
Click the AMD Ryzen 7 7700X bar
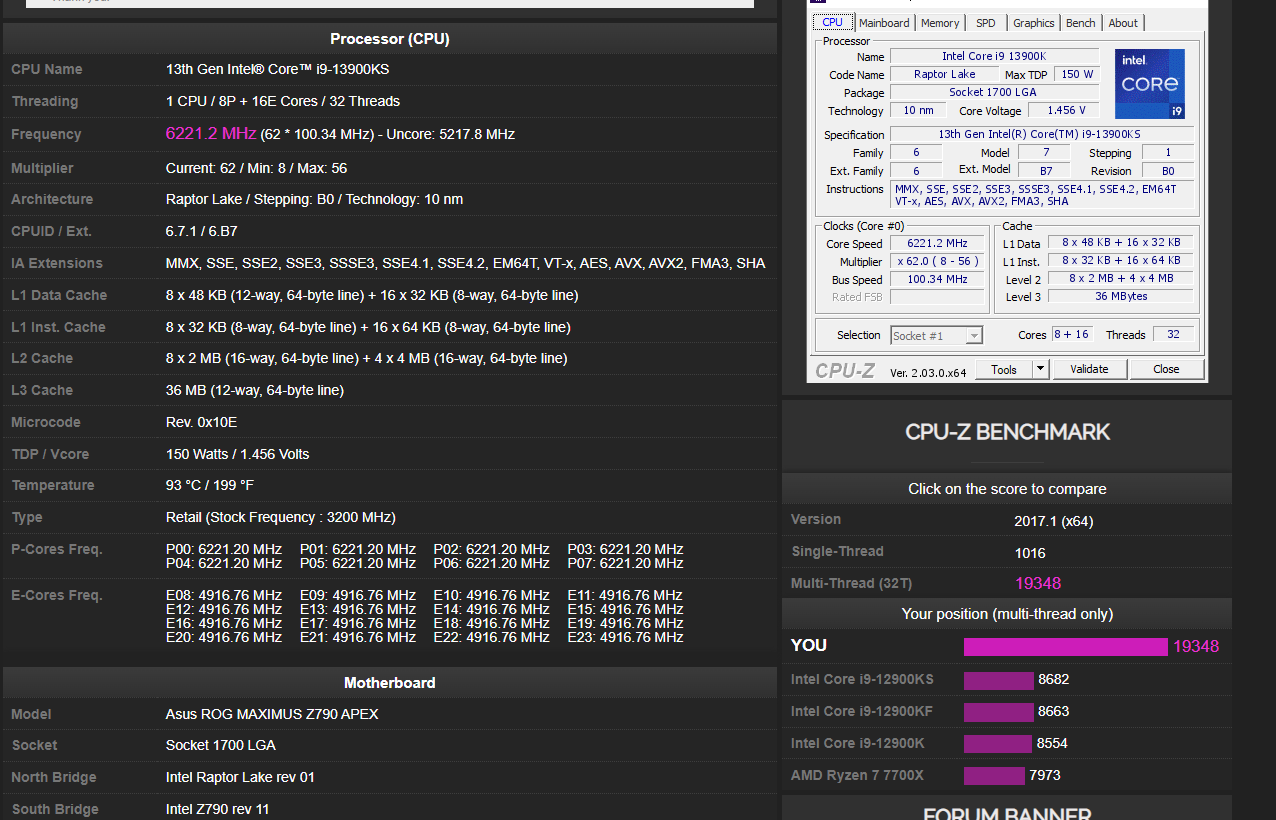(994, 776)
